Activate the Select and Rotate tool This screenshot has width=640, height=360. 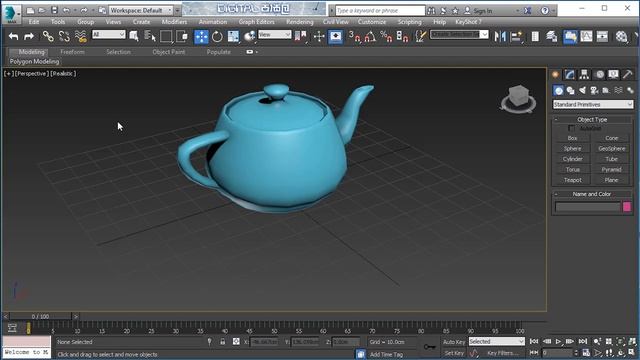click(217, 37)
